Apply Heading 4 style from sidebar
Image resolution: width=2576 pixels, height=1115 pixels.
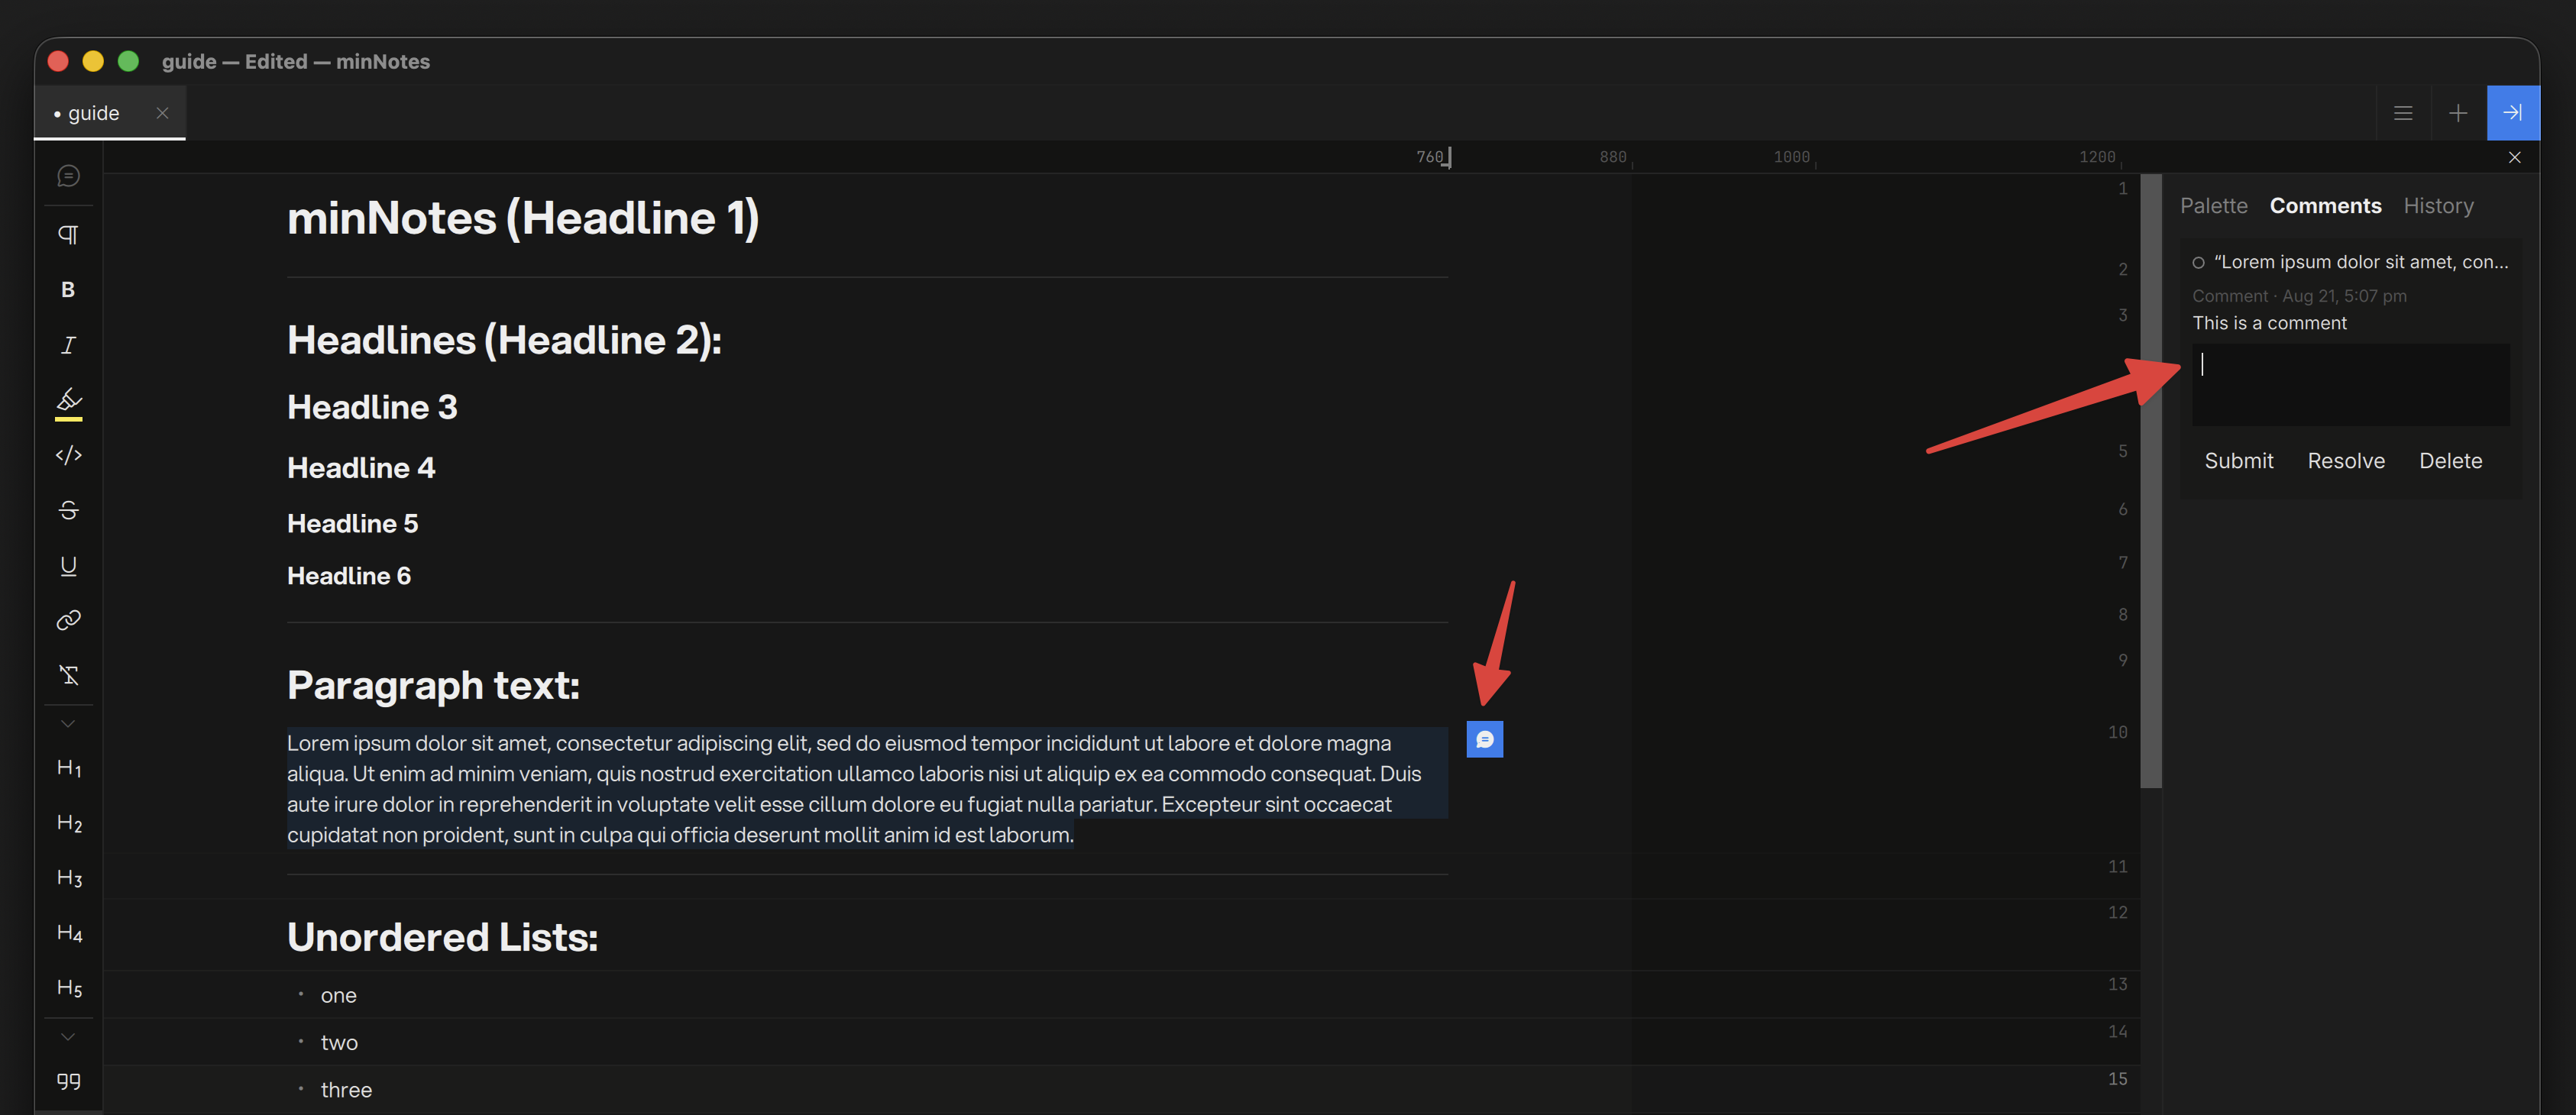click(68, 933)
